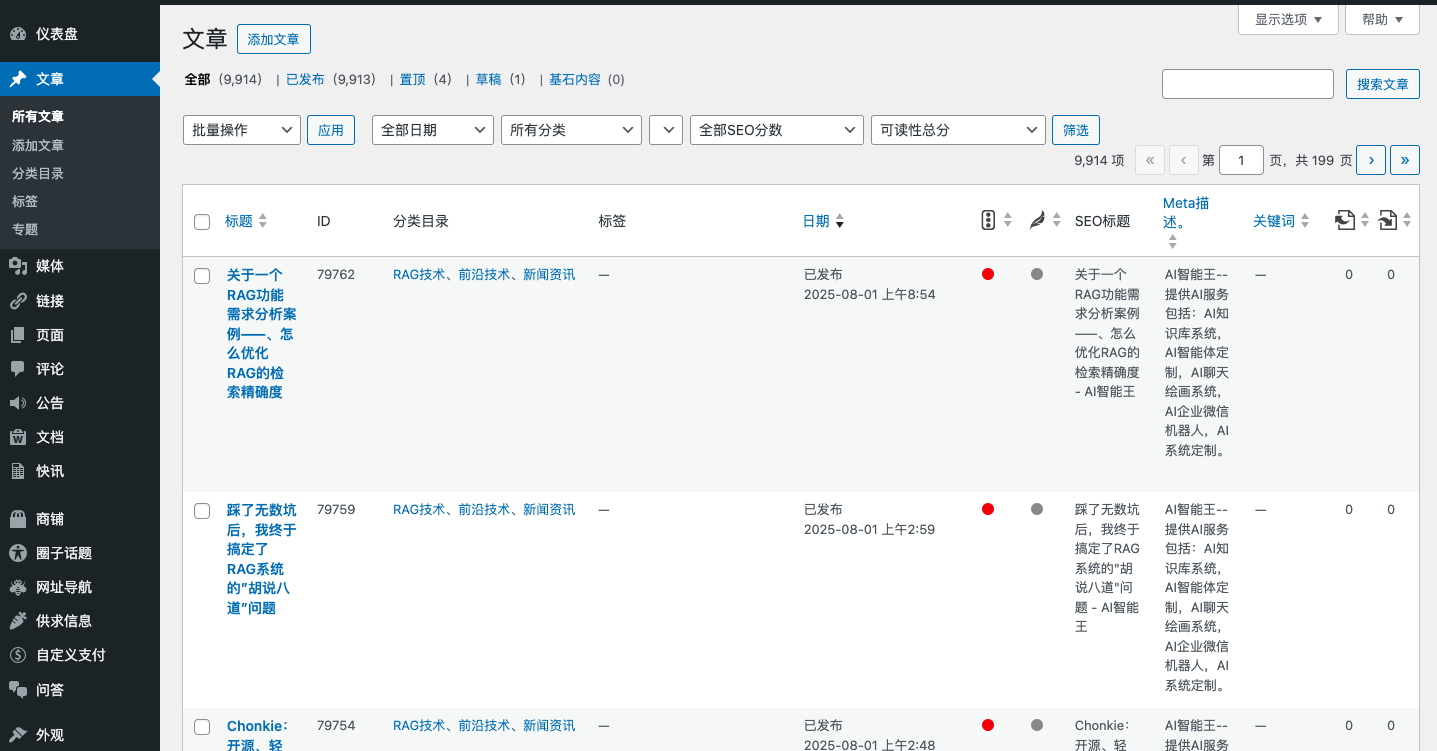Filter by 基石内容 cornerstone content
This screenshot has height=751, width=1437.
(575, 79)
